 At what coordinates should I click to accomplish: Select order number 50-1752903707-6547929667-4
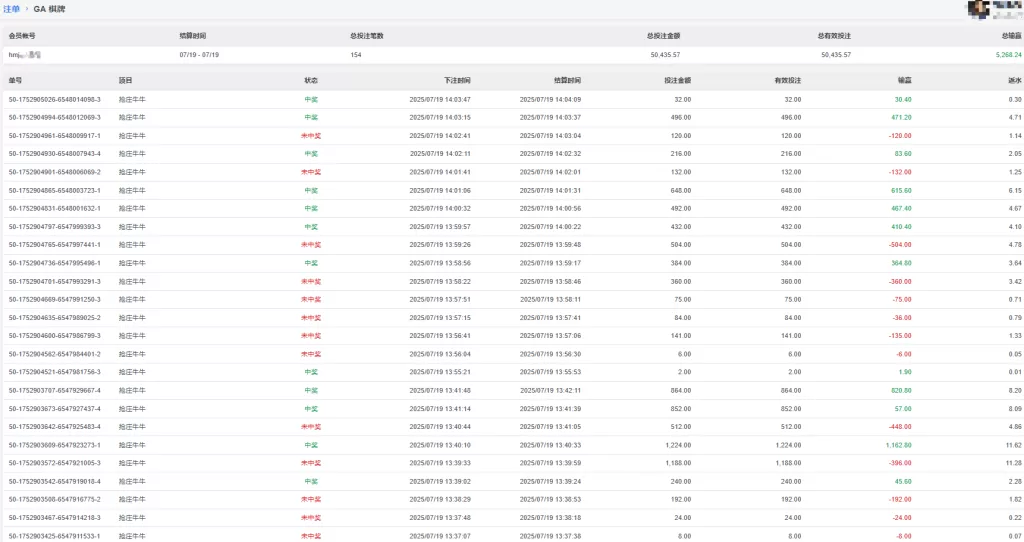tap(55, 391)
